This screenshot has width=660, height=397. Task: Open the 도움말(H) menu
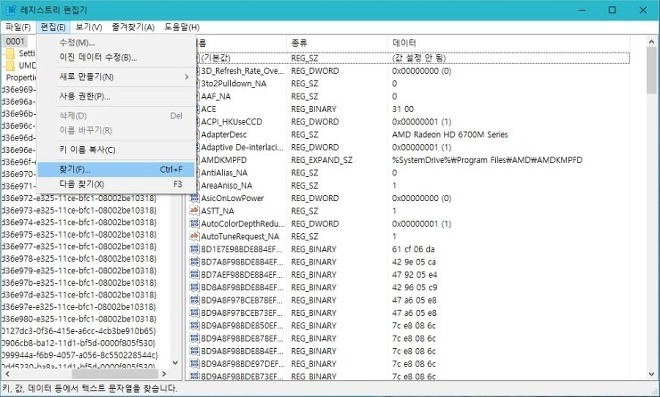(181, 27)
